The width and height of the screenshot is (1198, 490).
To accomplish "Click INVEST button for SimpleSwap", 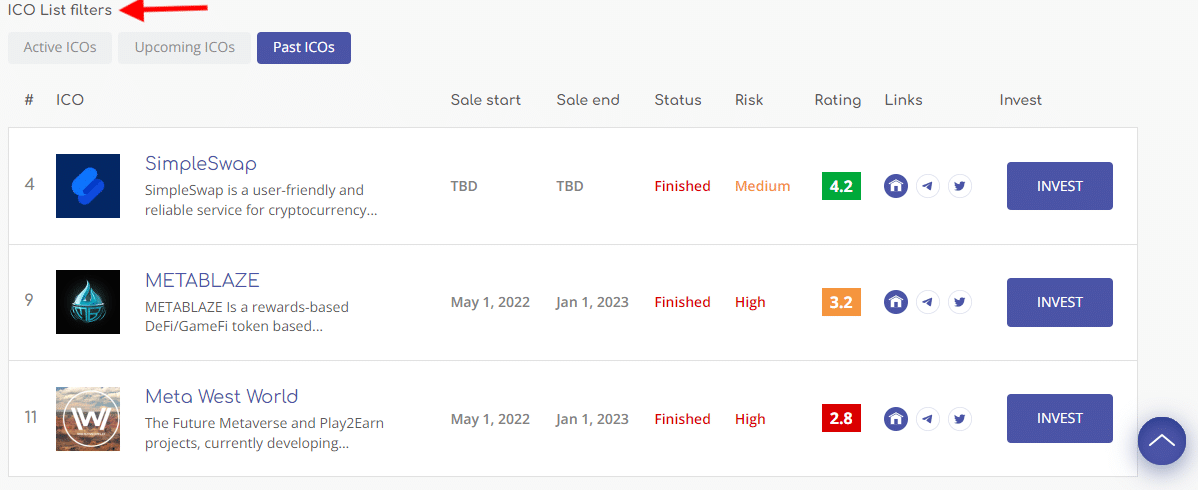I will click(x=1059, y=186).
